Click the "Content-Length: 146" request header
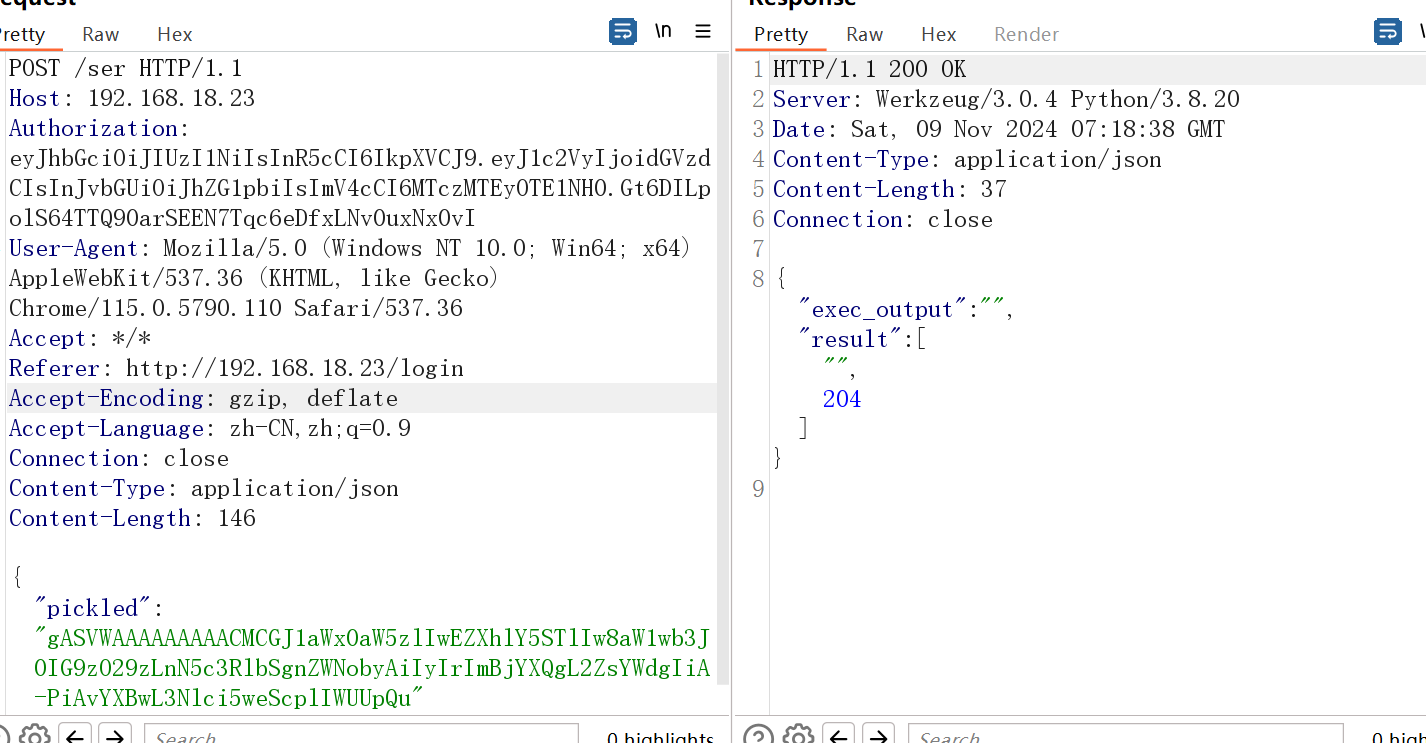The image size is (1426, 743). click(132, 518)
